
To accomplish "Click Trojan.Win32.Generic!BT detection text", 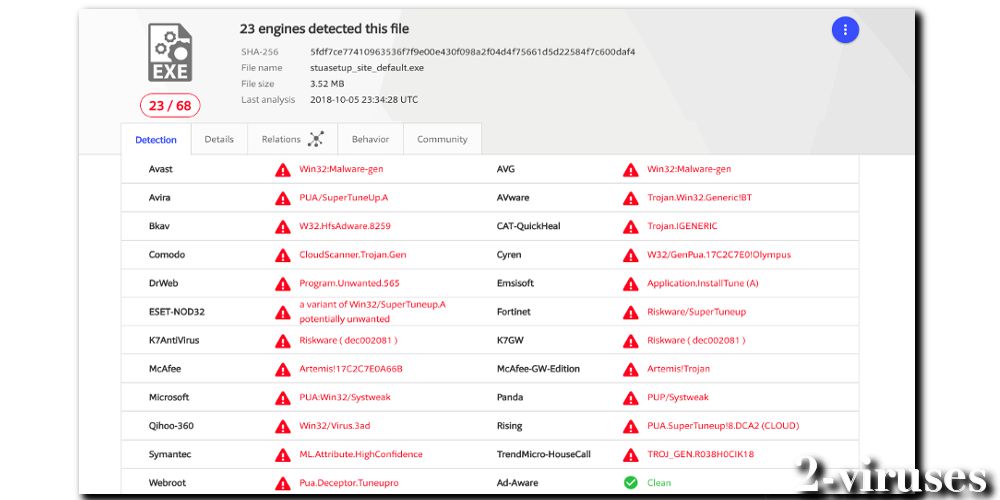I will click(700, 198).
